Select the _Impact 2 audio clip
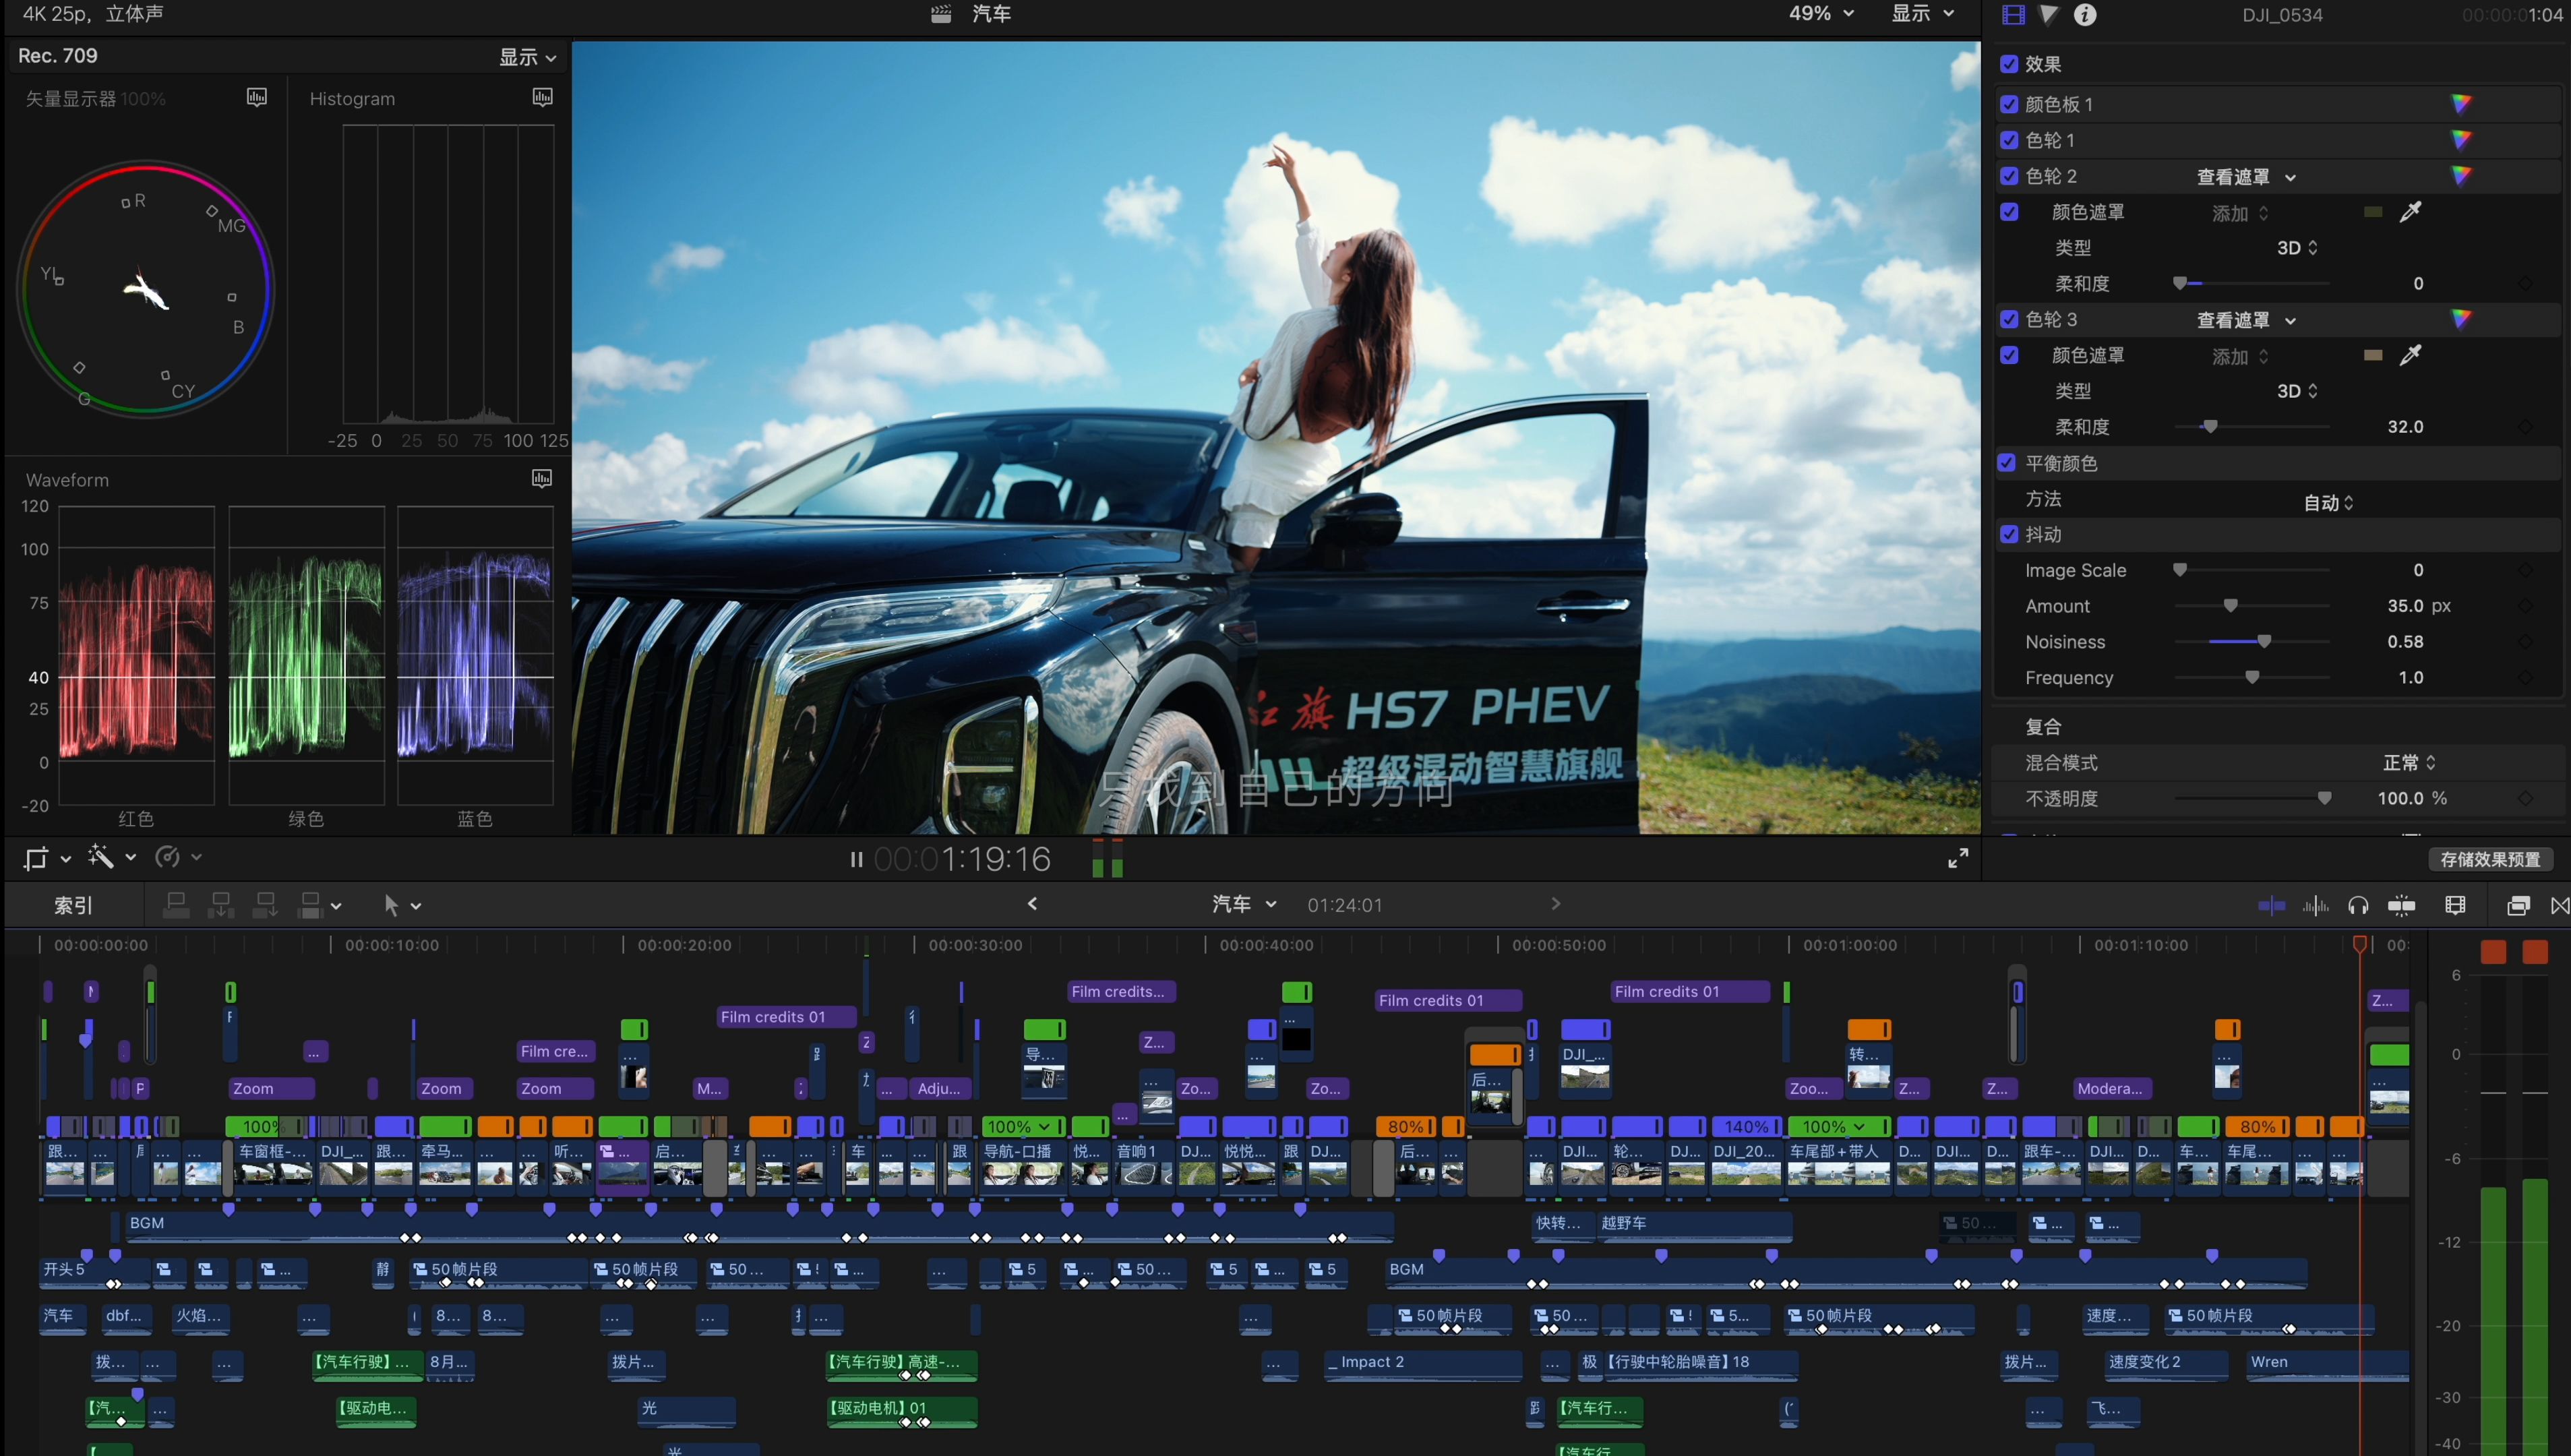The image size is (2571, 1456). tap(1423, 1364)
